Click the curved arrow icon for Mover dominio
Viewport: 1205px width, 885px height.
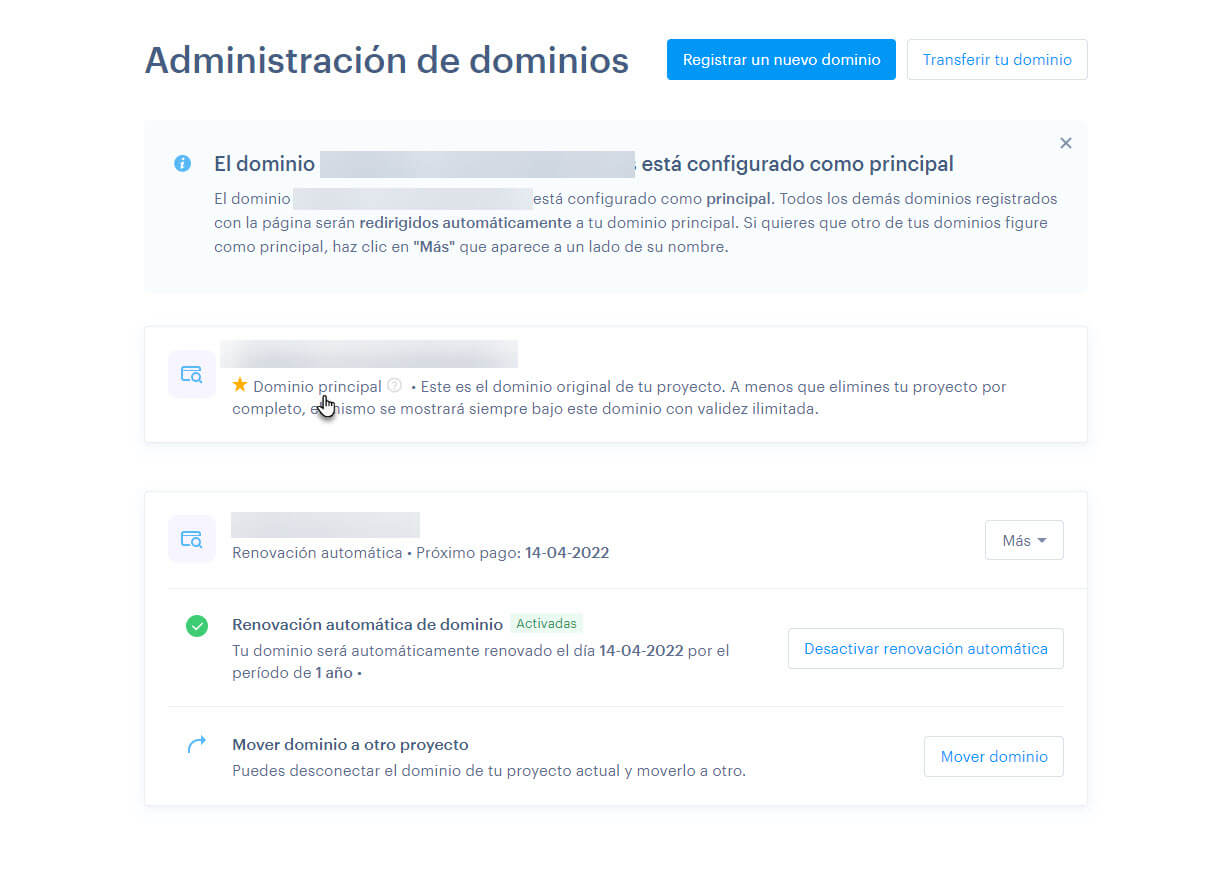(x=197, y=744)
